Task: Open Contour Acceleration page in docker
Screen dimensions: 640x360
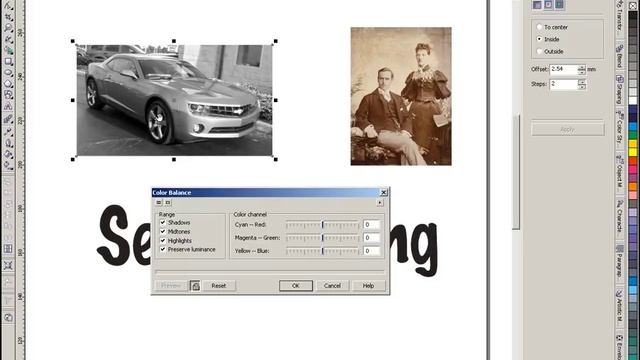Action: 559,4
